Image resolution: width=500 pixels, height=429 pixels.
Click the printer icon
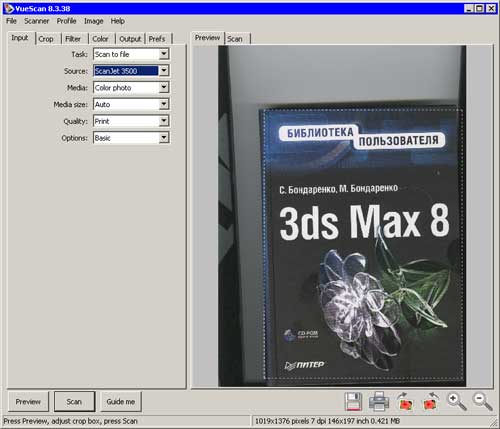click(x=379, y=401)
